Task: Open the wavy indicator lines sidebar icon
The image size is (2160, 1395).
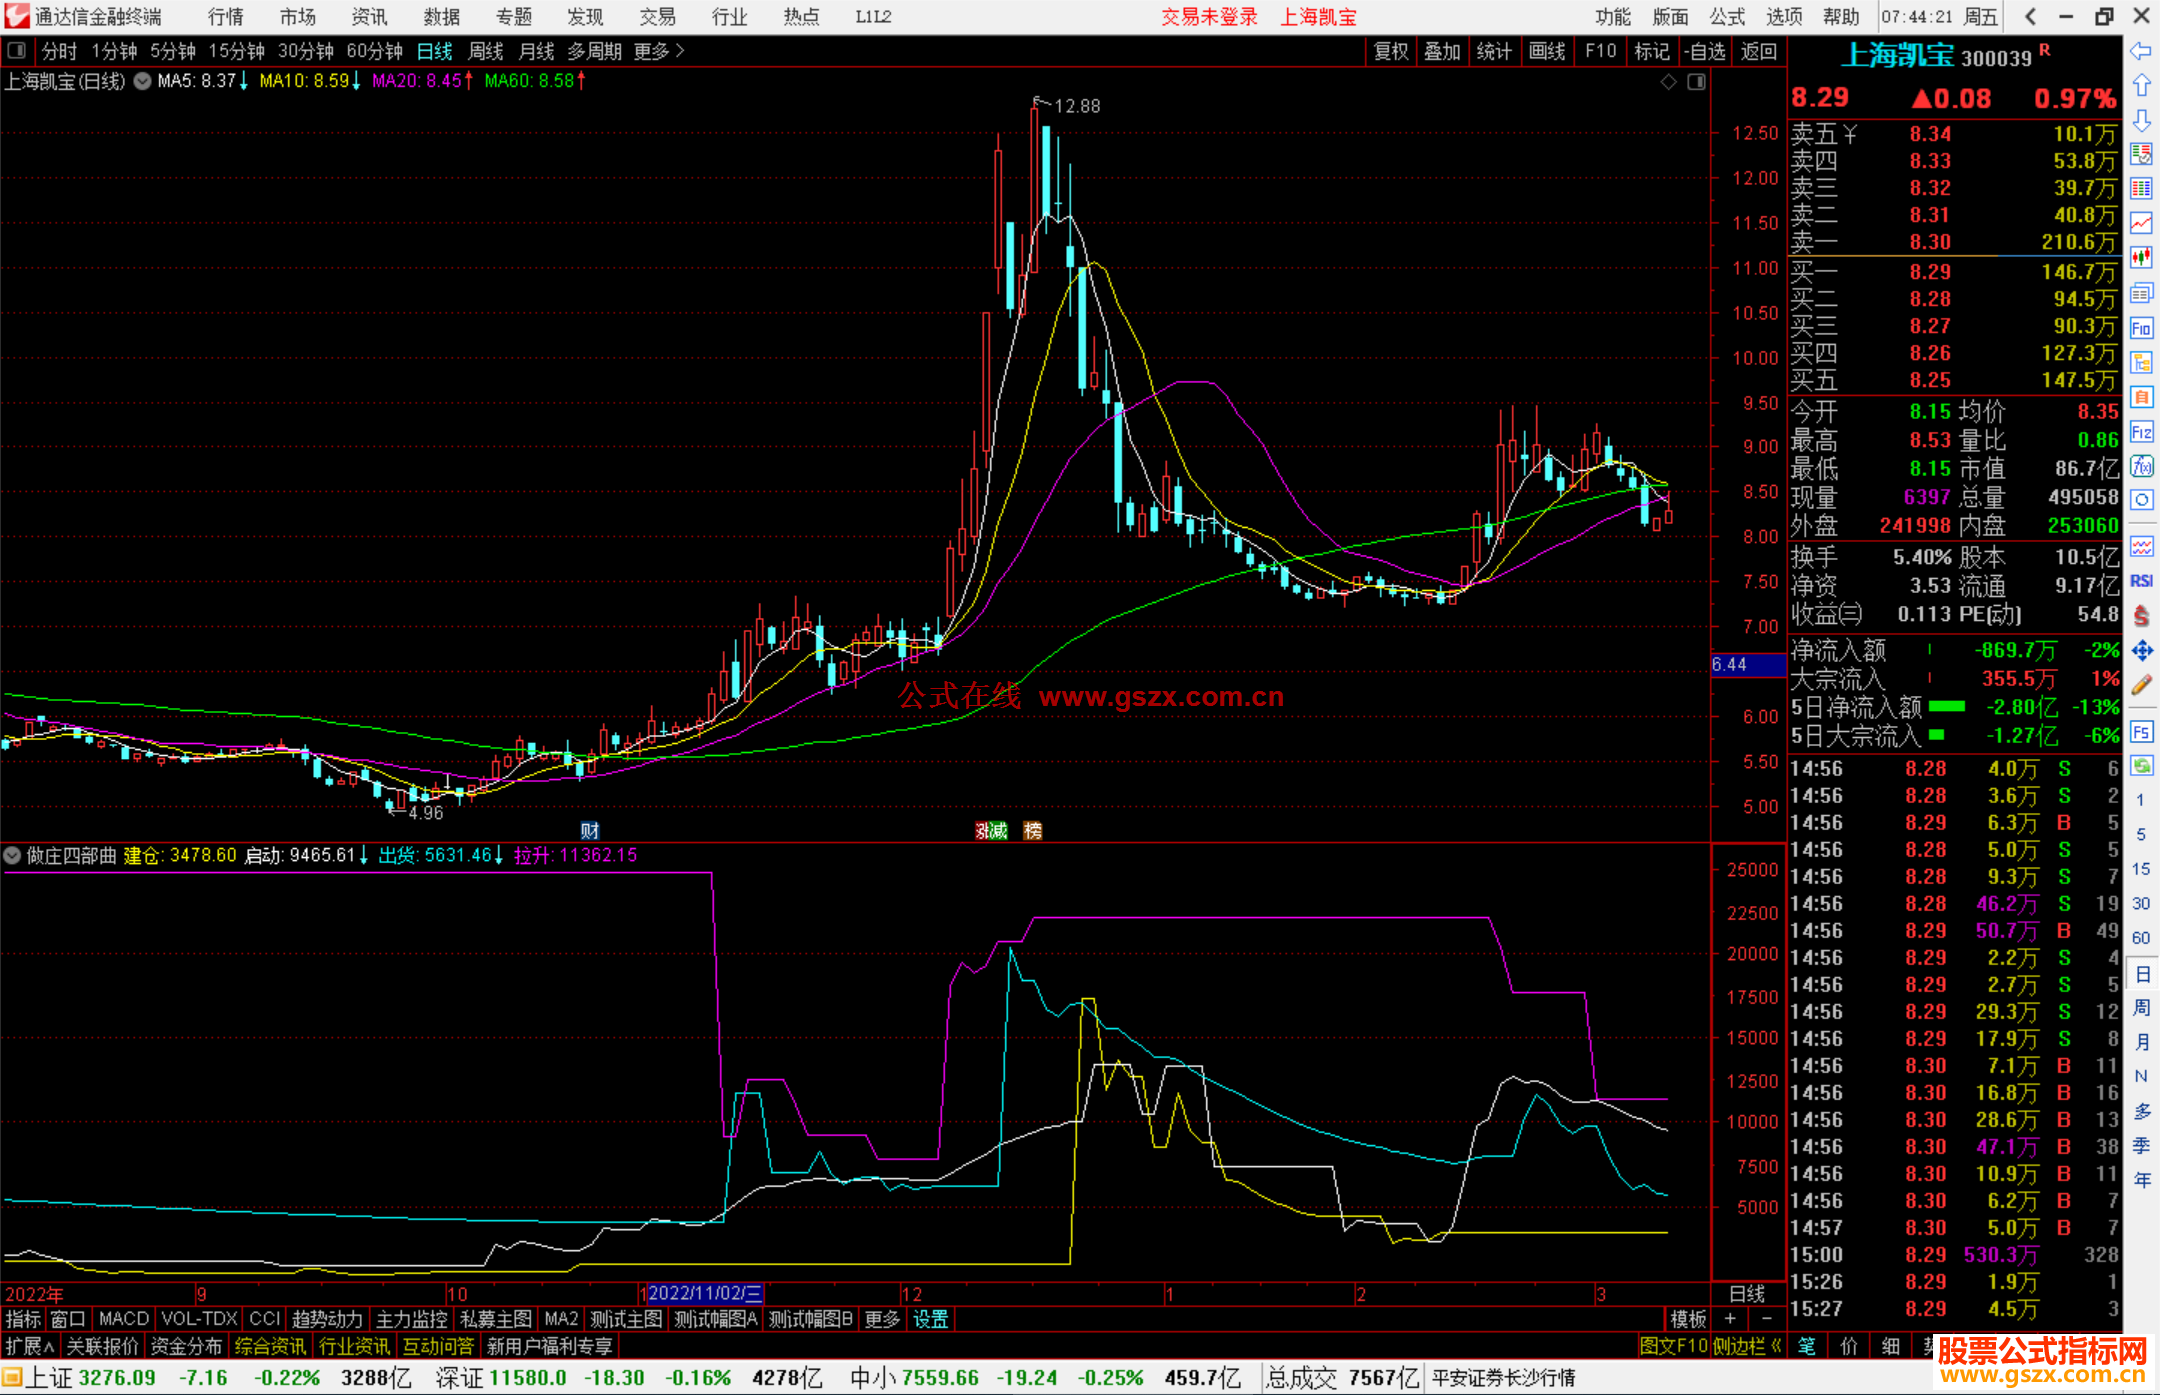Action: [x=2141, y=546]
